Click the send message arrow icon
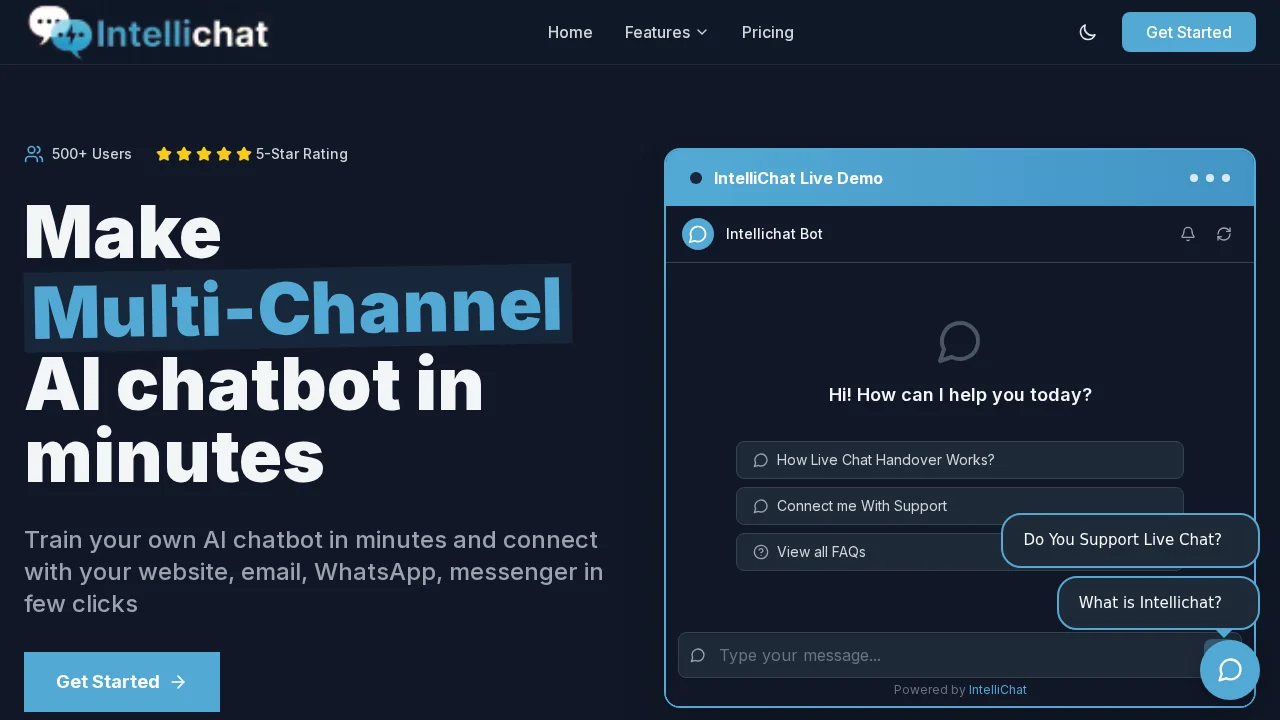The width and height of the screenshot is (1280, 720). [1222, 655]
